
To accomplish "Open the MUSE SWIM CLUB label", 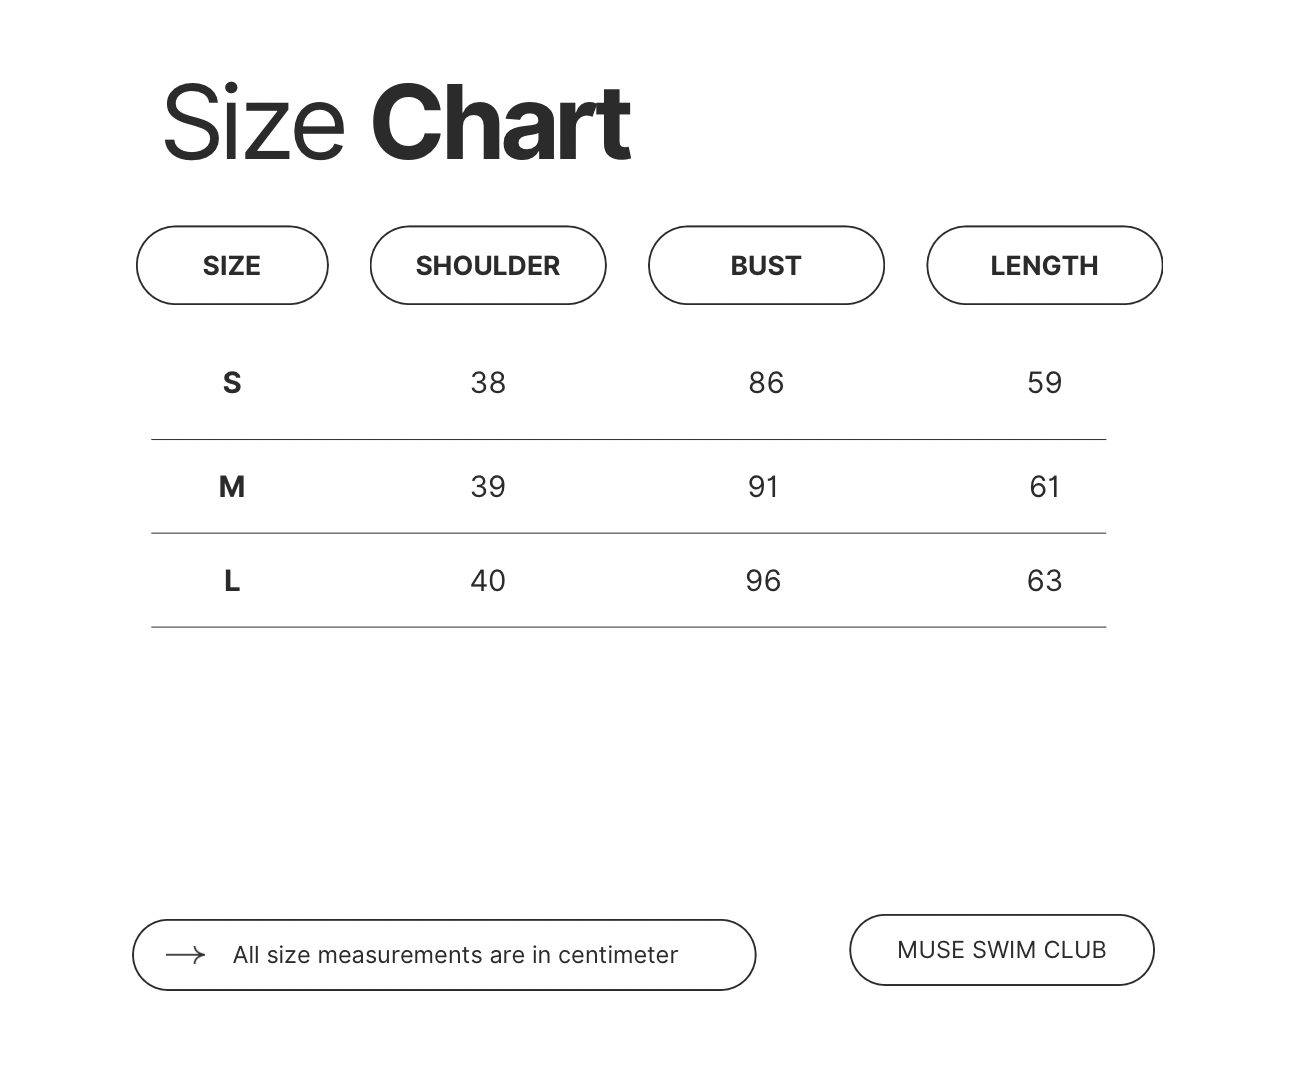I will [1001, 950].
